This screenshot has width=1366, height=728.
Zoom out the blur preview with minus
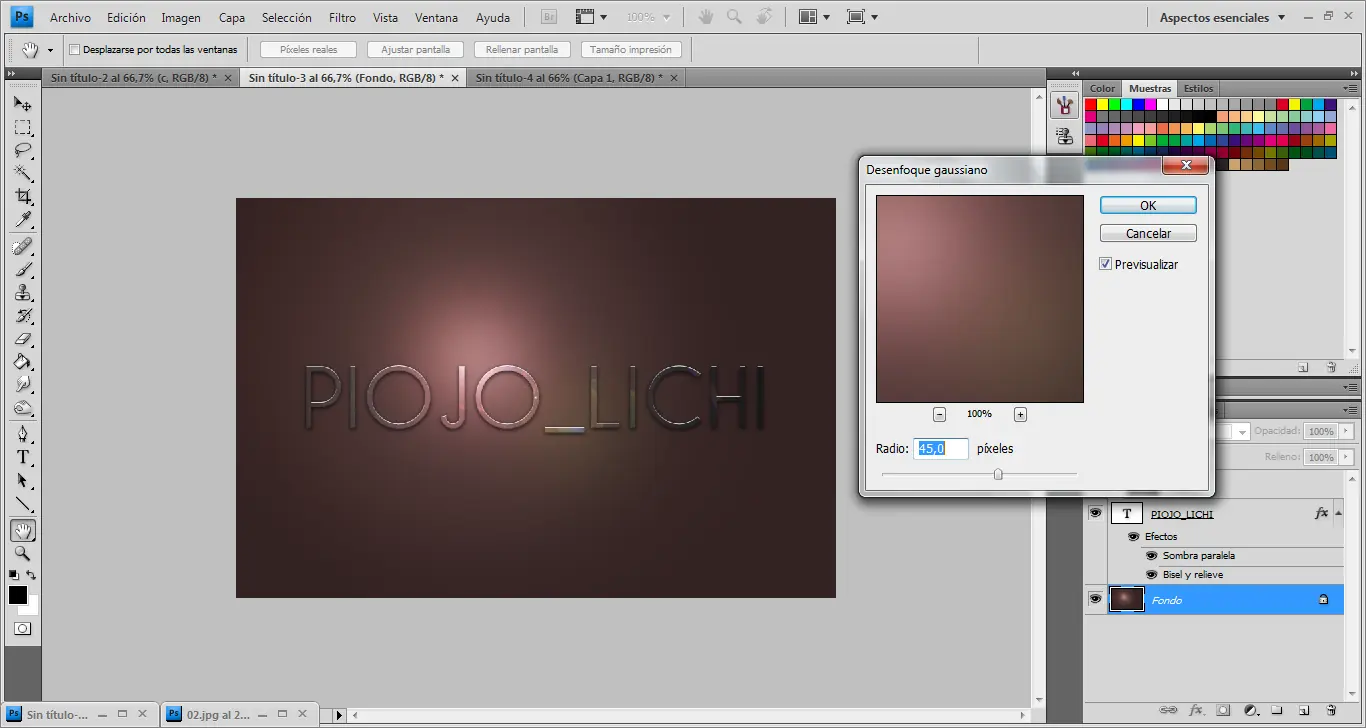click(x=939, y=414)
